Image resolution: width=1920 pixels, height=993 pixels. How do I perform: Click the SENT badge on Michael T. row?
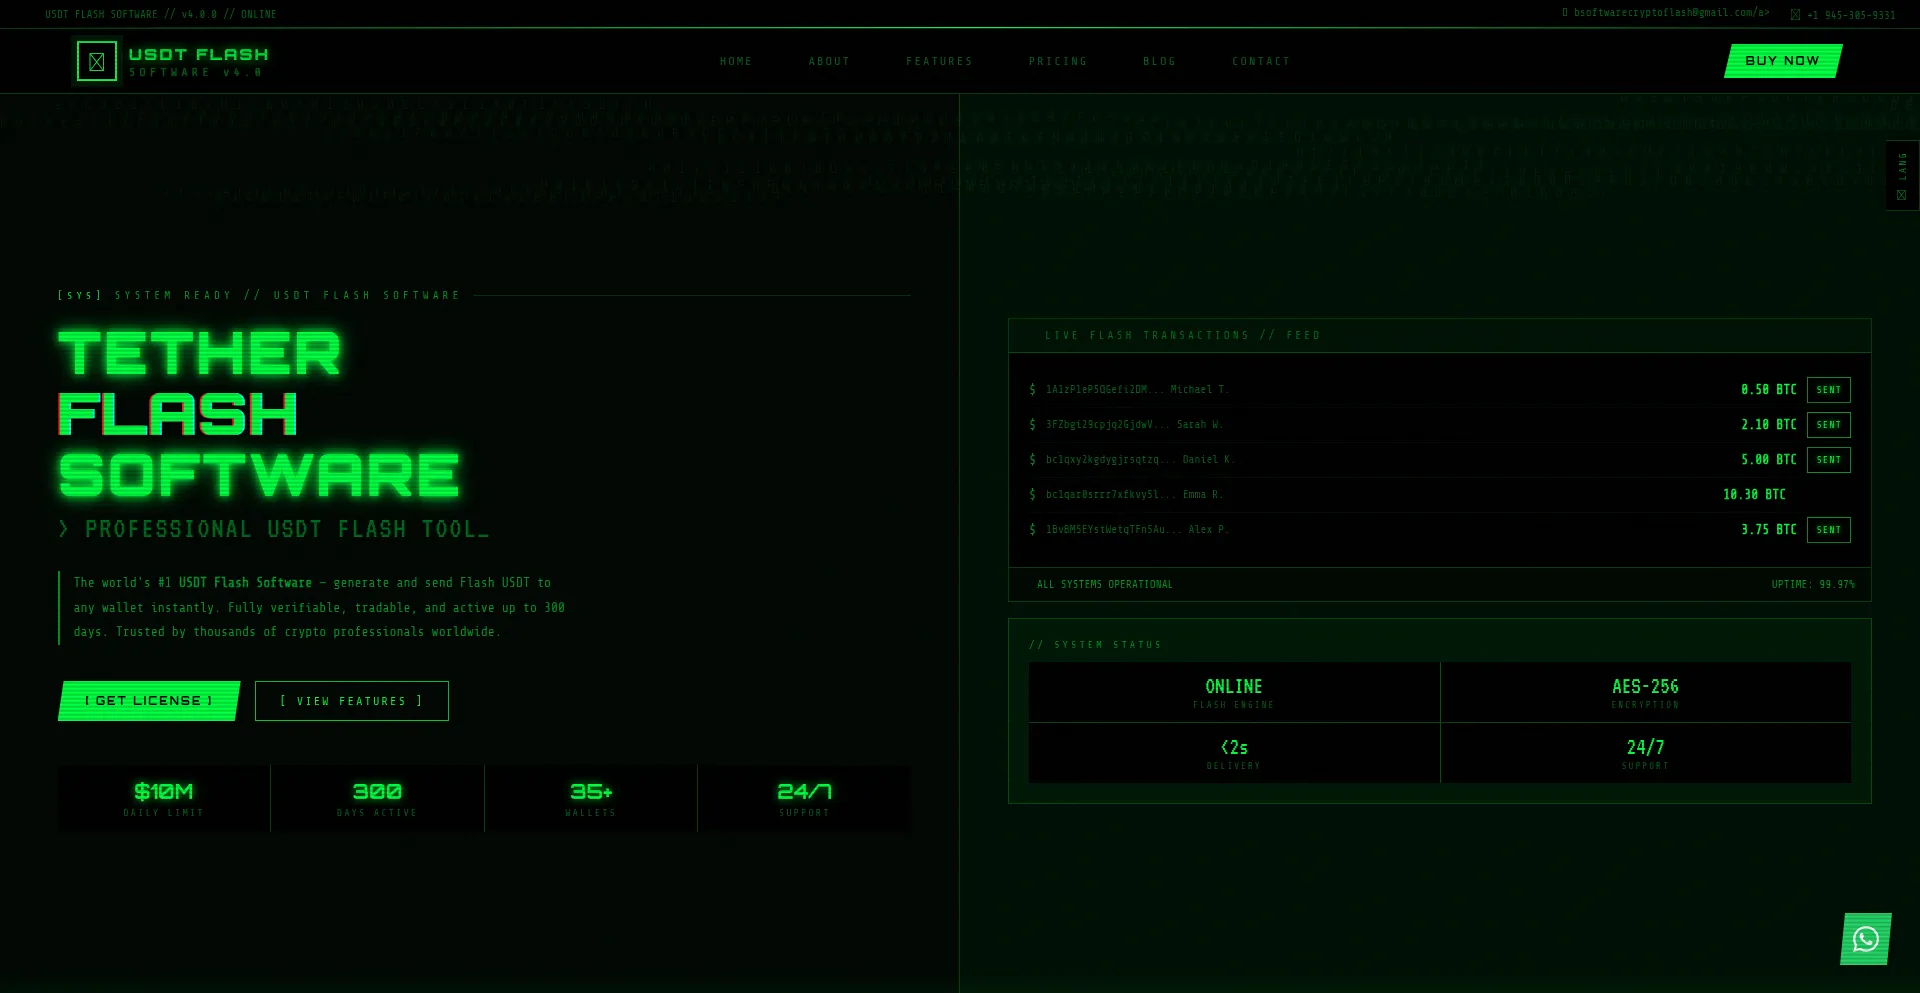point(1829,390)
